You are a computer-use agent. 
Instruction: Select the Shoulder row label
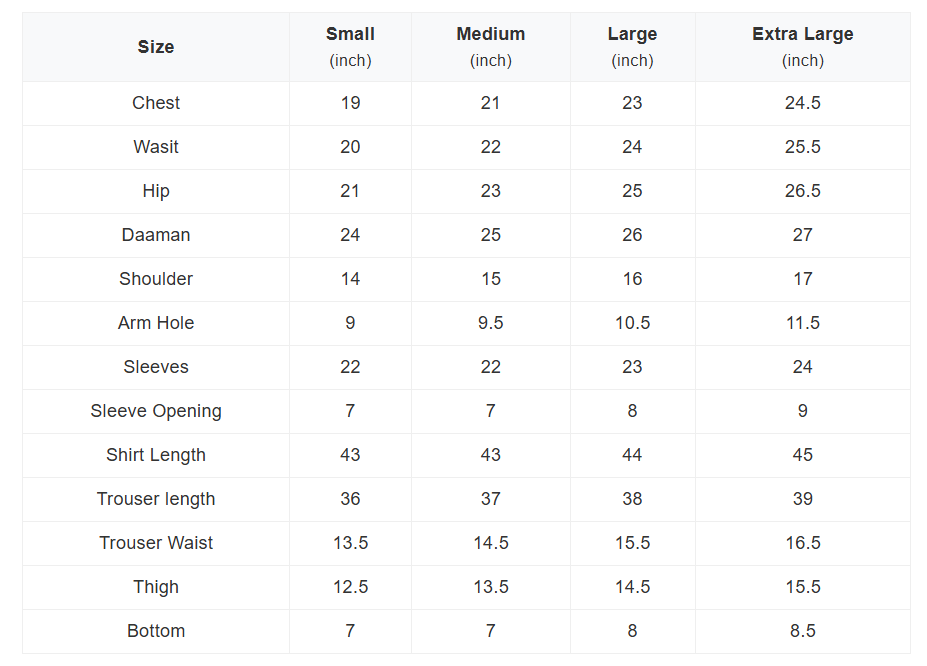(156, 279)
